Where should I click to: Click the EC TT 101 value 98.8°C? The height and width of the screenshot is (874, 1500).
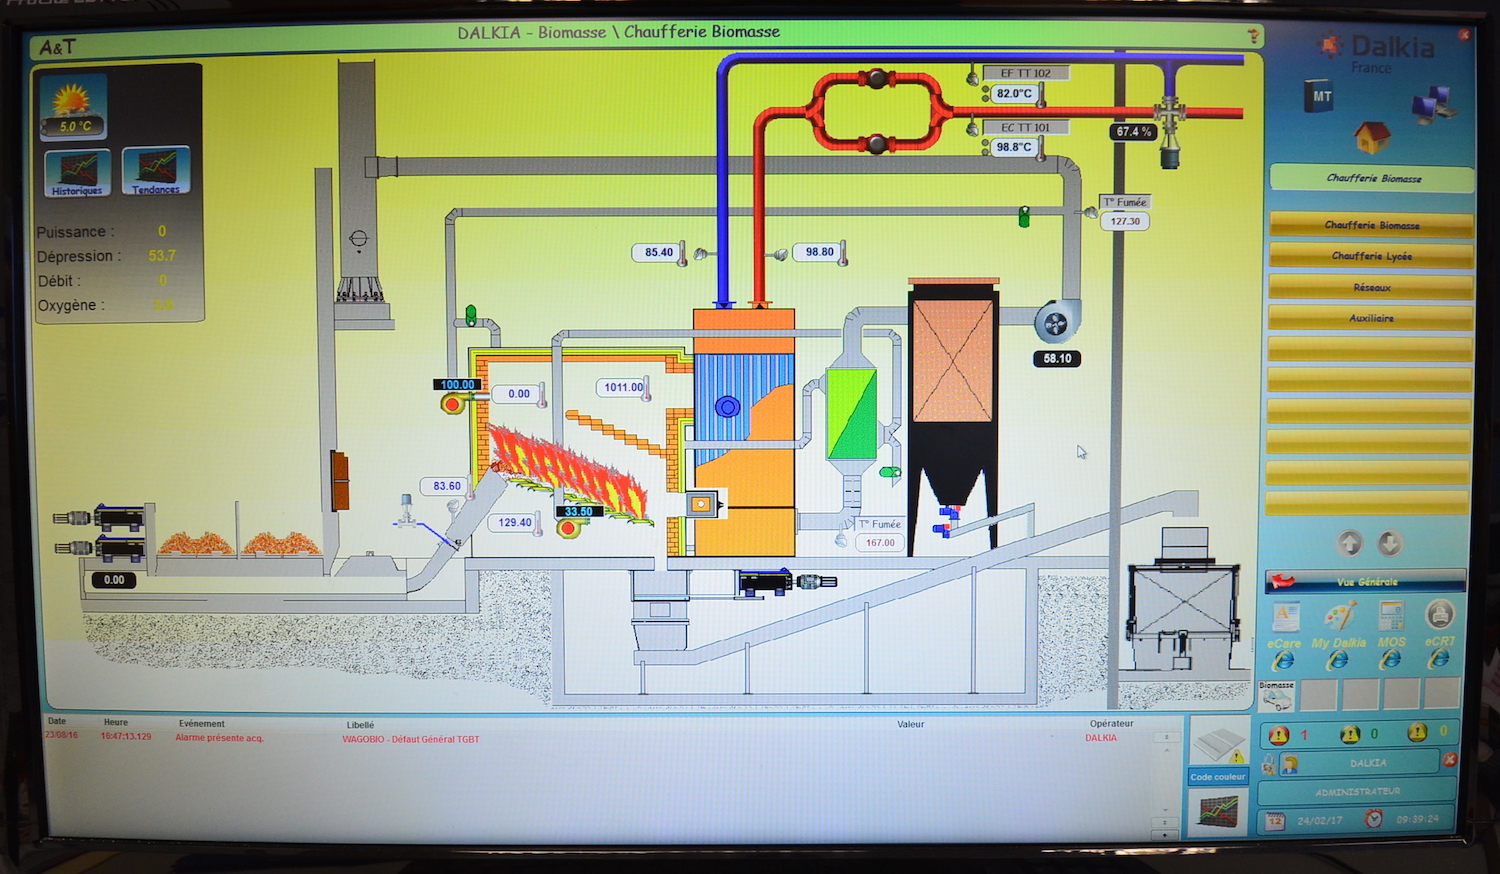(1014, 147)
